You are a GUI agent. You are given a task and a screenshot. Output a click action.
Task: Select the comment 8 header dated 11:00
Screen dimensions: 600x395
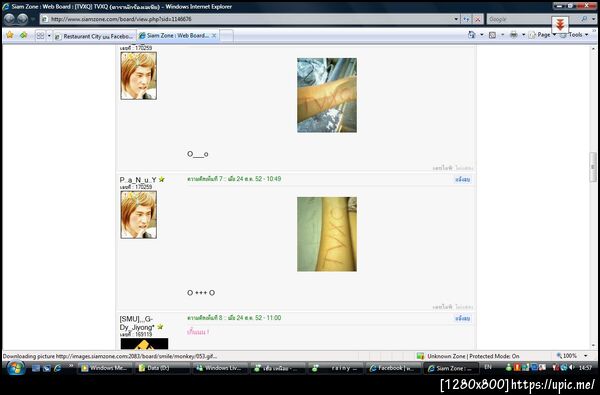(x=234, y=318)
